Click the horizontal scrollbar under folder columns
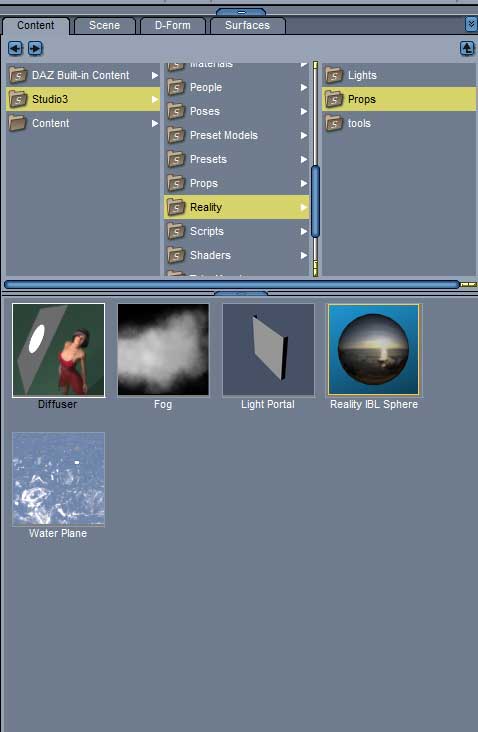The height and width of the screenshot is (732, 478). (x=232, y=284)
